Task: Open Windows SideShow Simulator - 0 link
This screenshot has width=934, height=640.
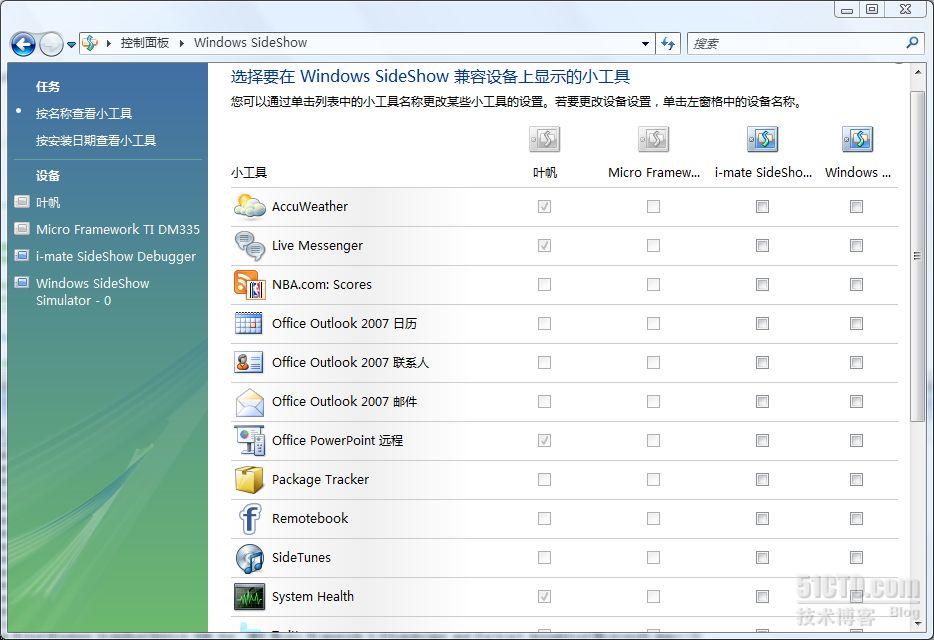Action: coord(92,291)
